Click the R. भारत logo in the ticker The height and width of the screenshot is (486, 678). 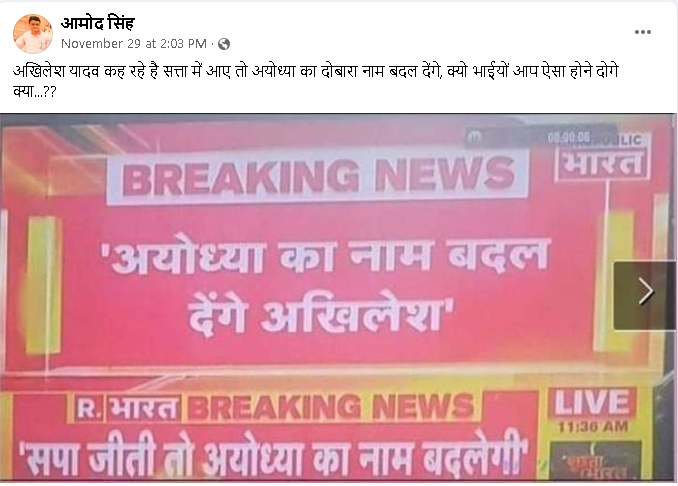(x=127, y=408)
